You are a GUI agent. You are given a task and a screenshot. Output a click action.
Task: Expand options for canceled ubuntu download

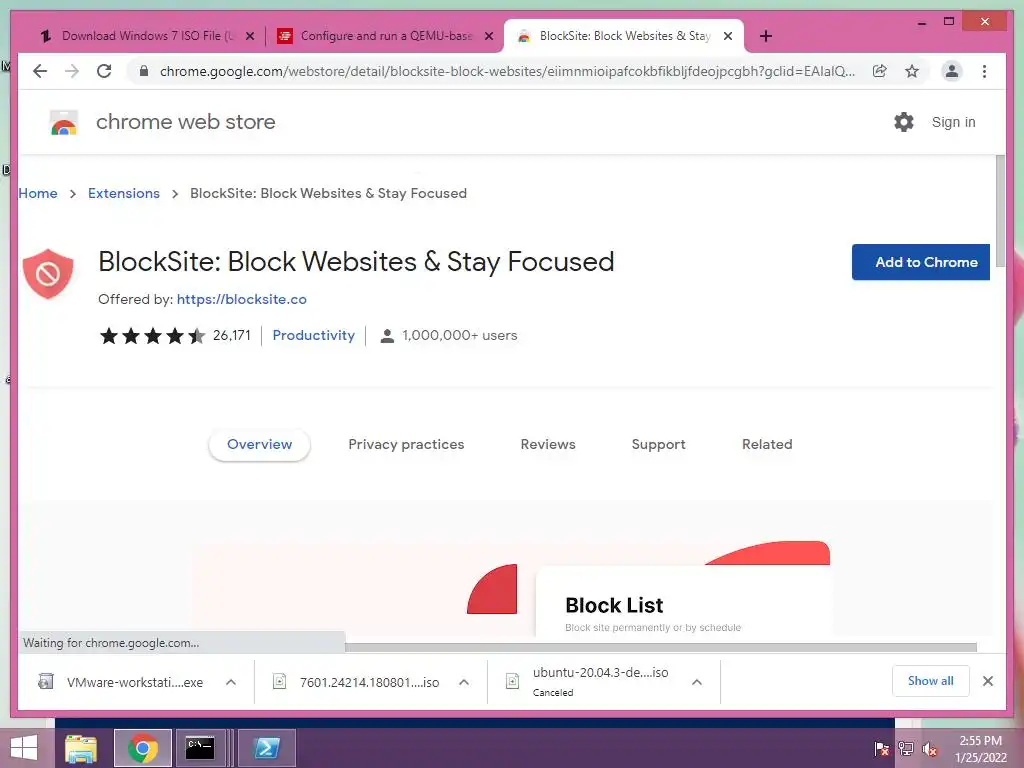(697, 682)
